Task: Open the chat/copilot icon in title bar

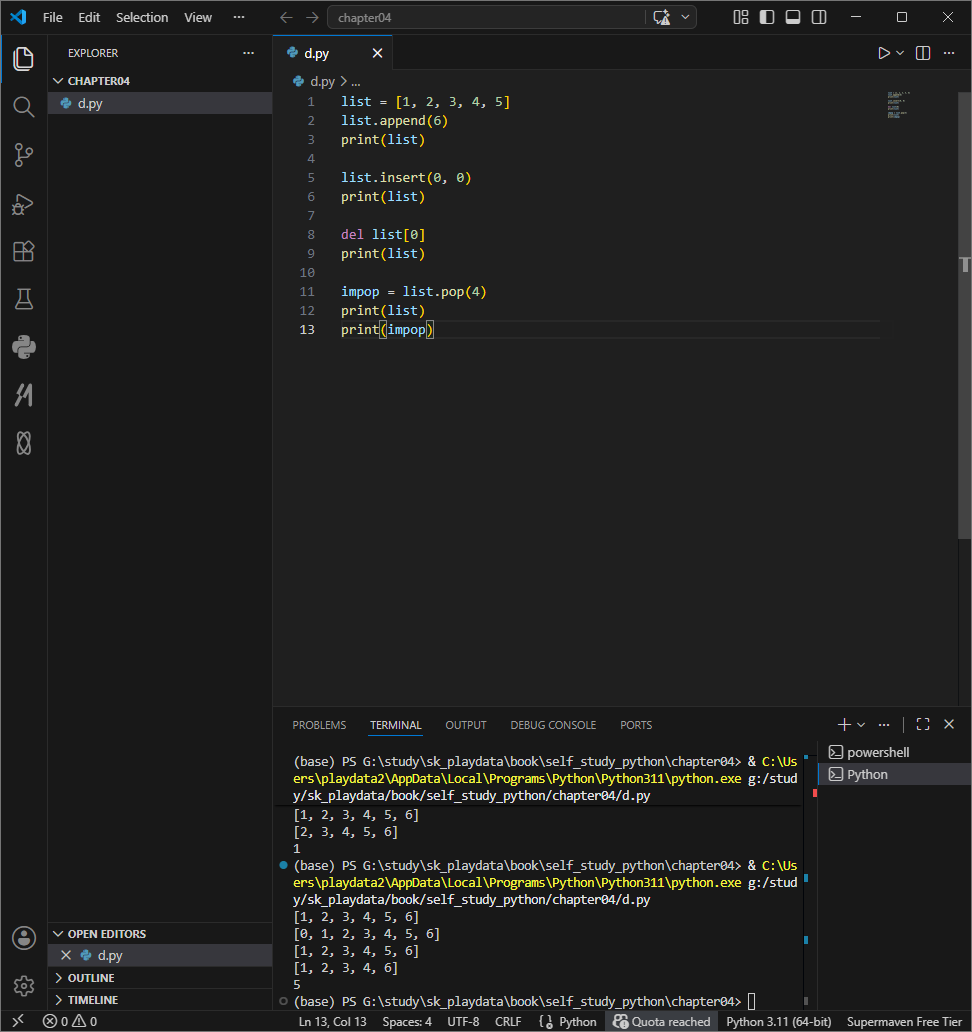Action: click(661, 18)
